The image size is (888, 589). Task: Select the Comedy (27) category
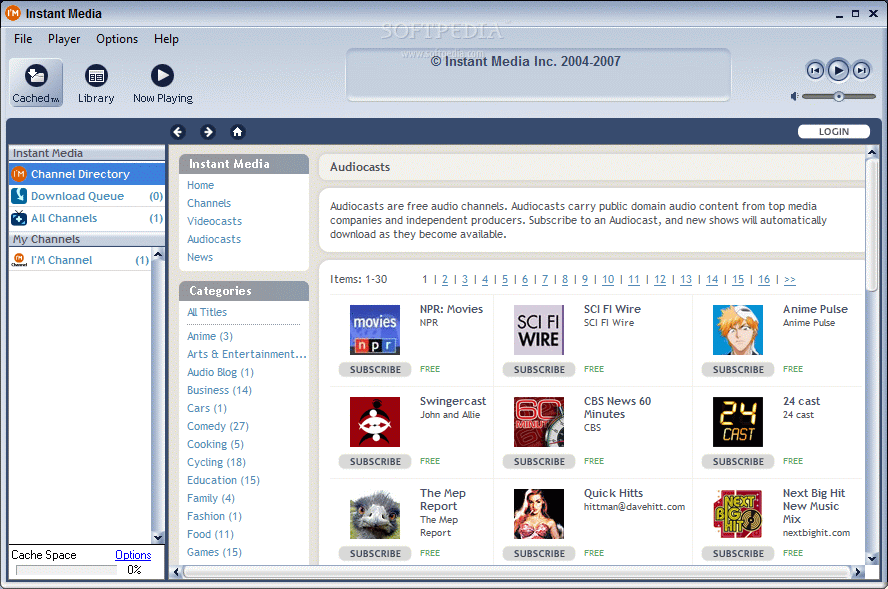(x=218, y=426)
